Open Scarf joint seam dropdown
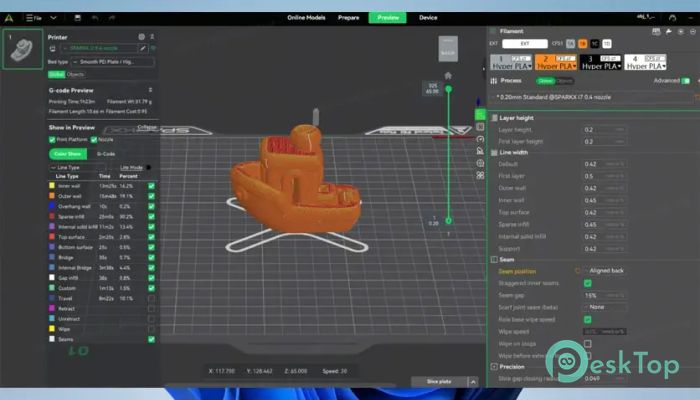The width and height of the screenshot is (700, 400). pos(605,307)
